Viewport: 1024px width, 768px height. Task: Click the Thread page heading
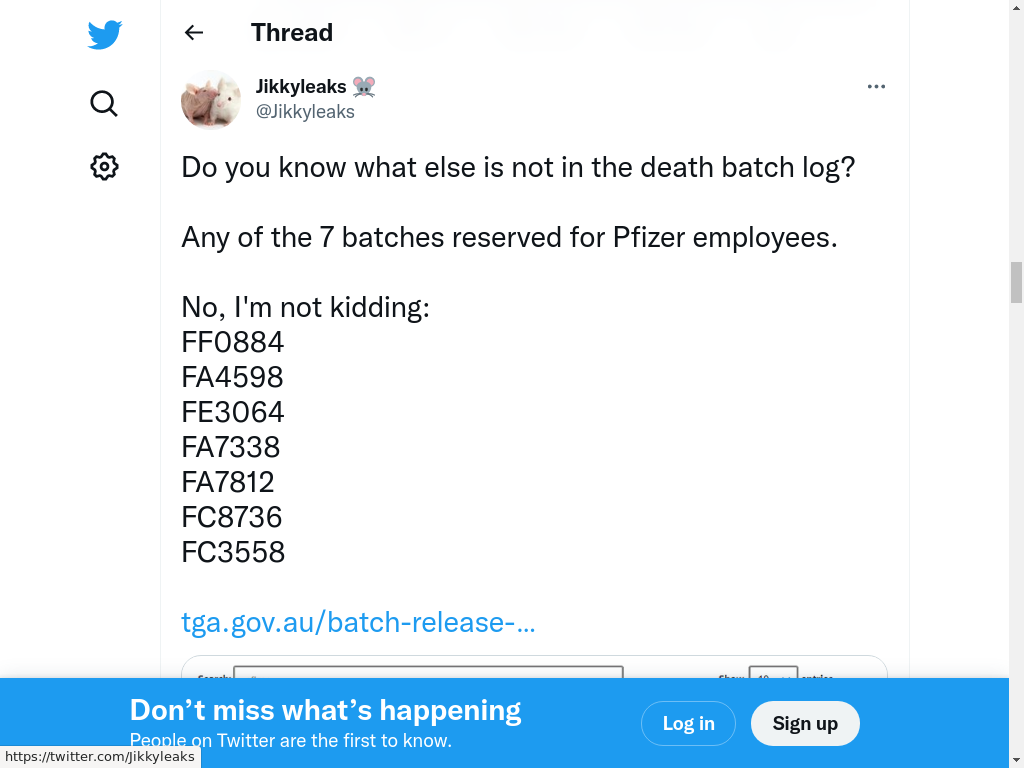pos(292,33)
